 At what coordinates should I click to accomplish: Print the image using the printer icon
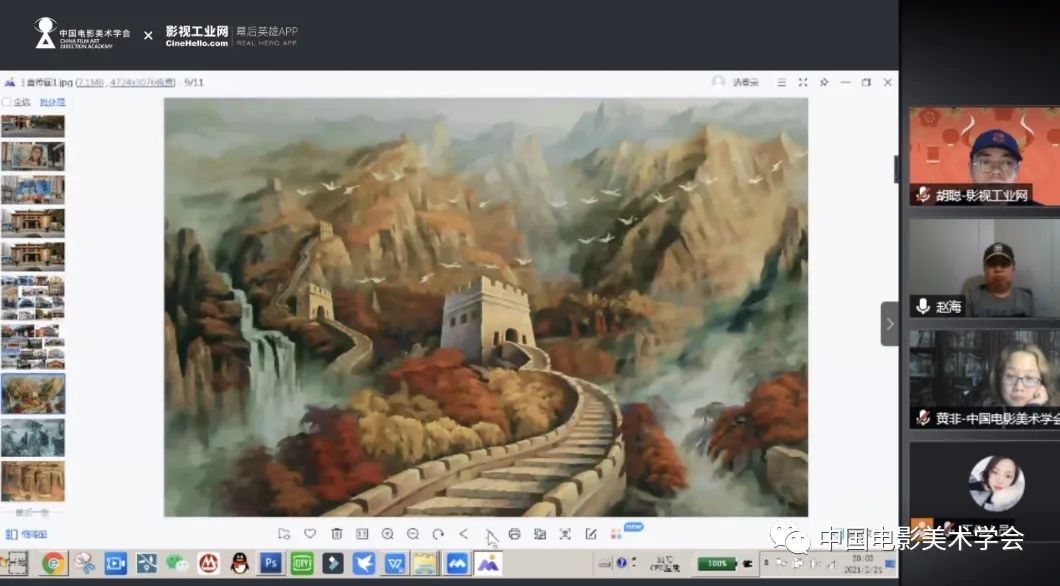click(514, 534)
